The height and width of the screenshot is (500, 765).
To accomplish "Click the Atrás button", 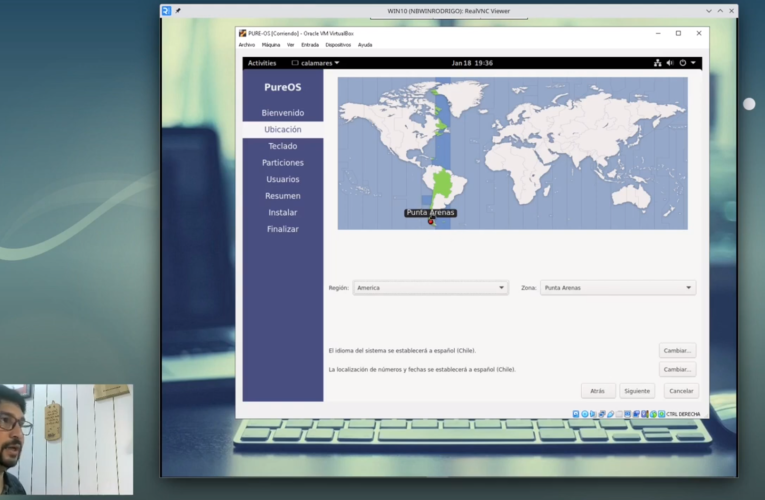I will coord(598,391).
